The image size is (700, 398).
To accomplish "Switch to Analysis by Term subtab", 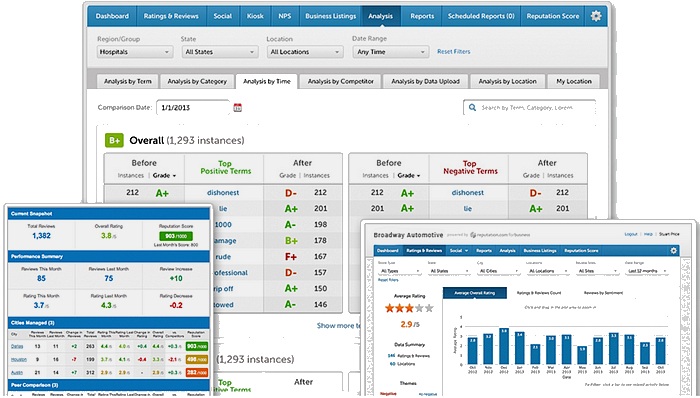I will [128, 82].
